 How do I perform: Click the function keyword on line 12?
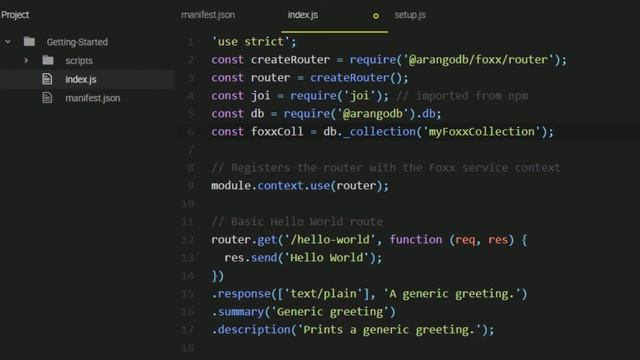[x=416, y=239]
